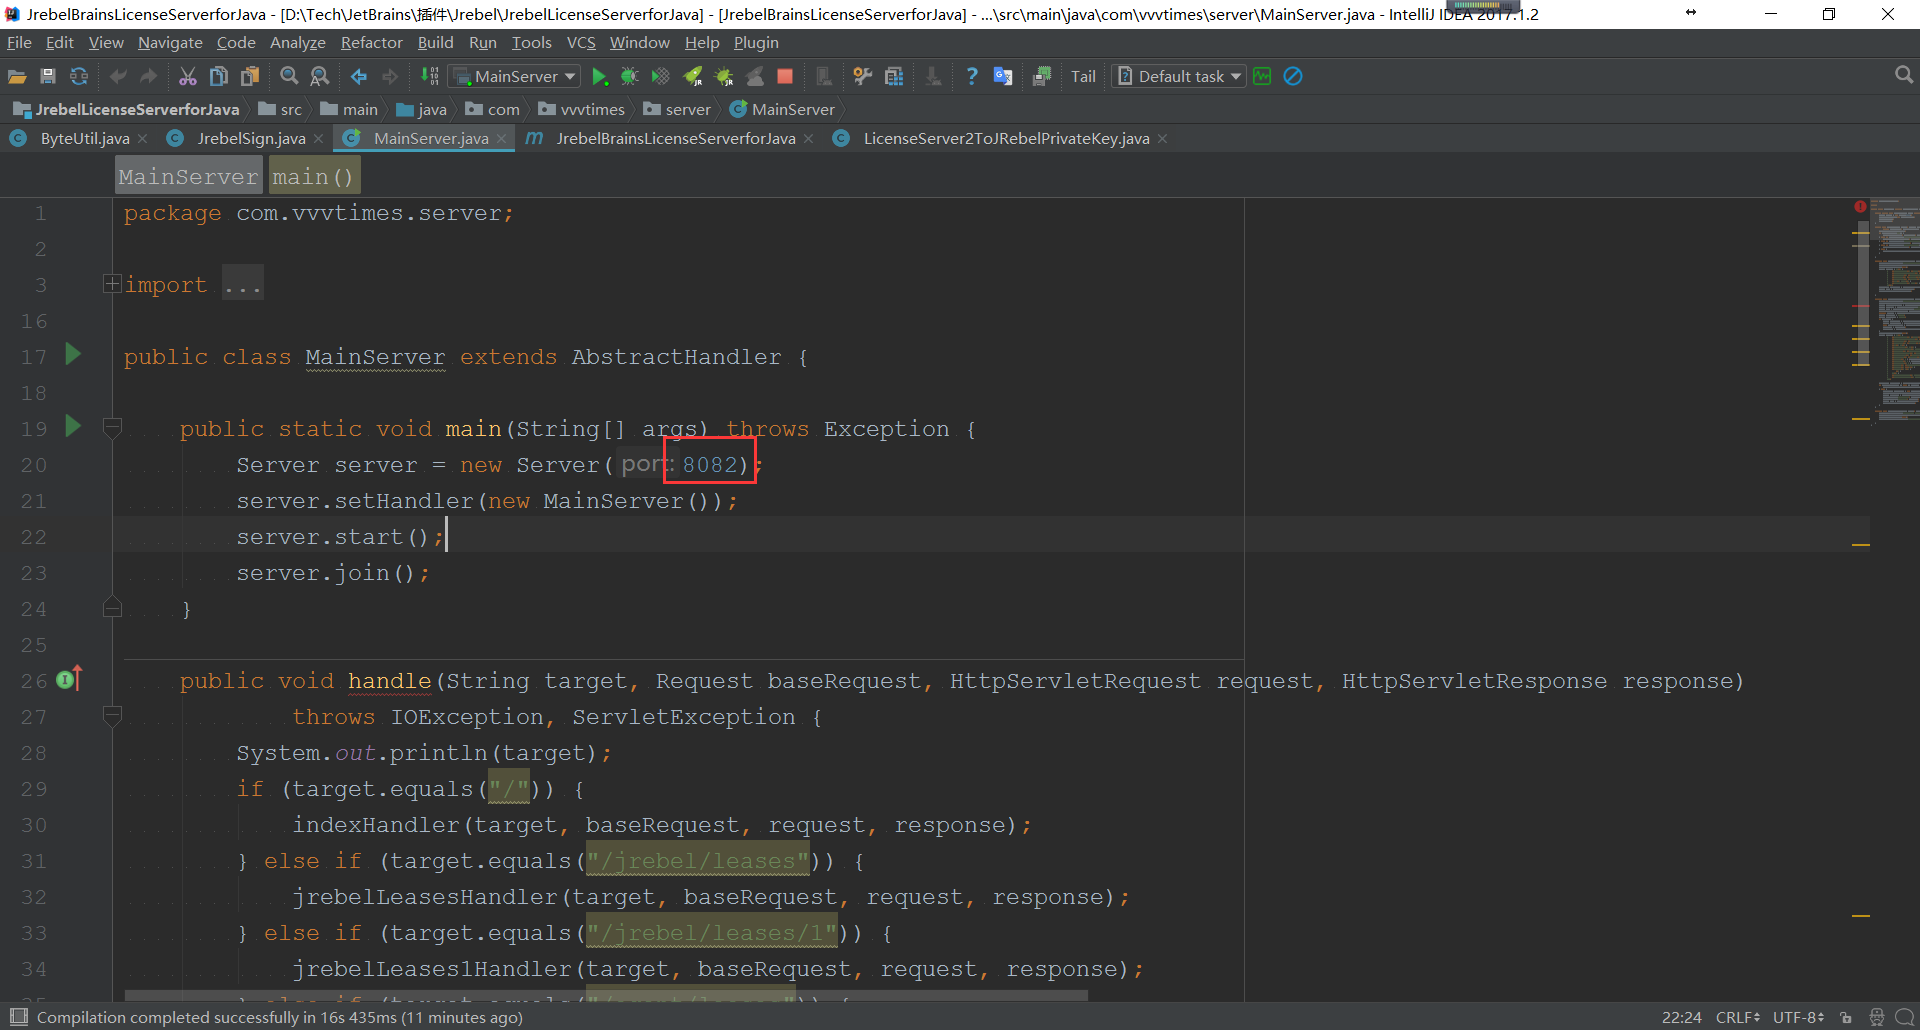
Task: Click the main() structure breadcrumb
Action: click(x=313, y=177)
